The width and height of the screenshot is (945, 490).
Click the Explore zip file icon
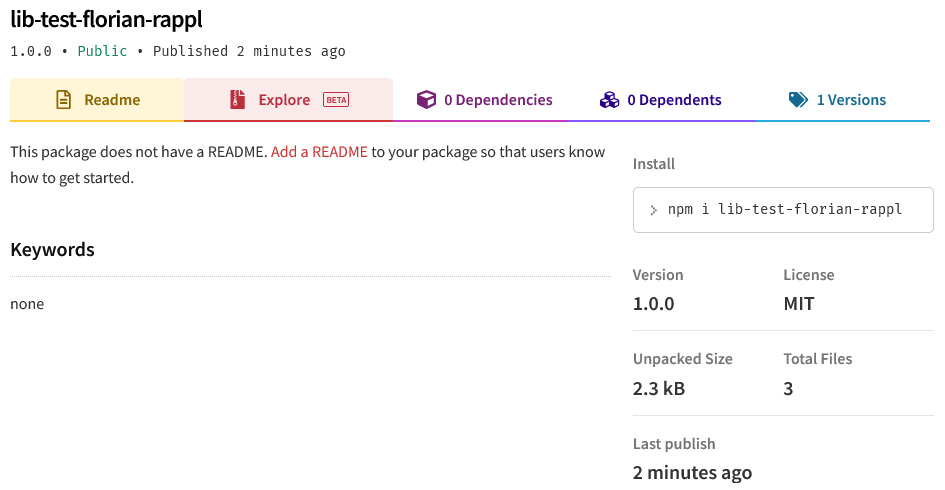[237, 99]
